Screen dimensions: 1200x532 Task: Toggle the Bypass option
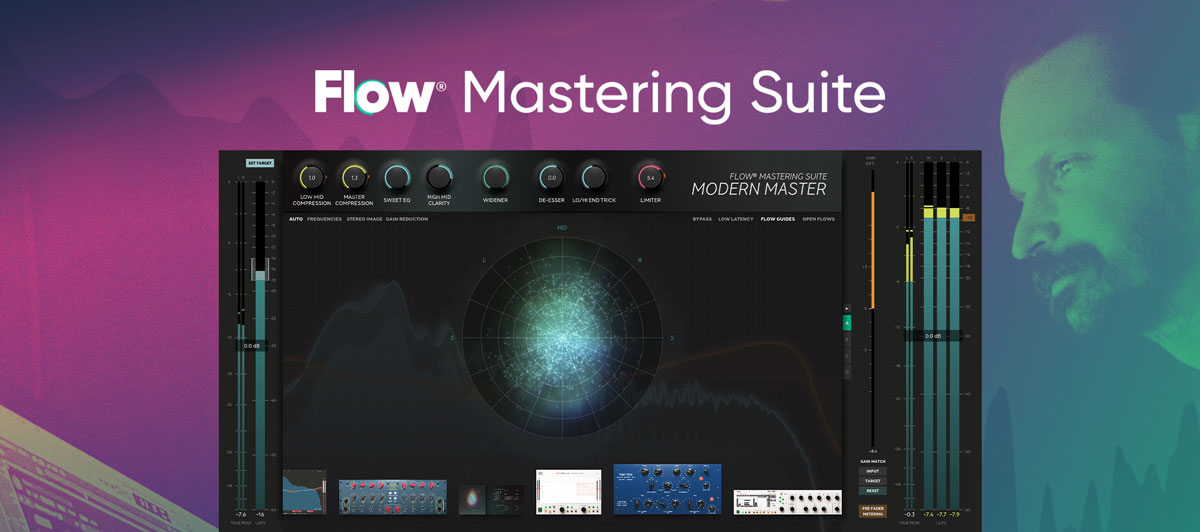pyautogui.click(x=702, y=219)
